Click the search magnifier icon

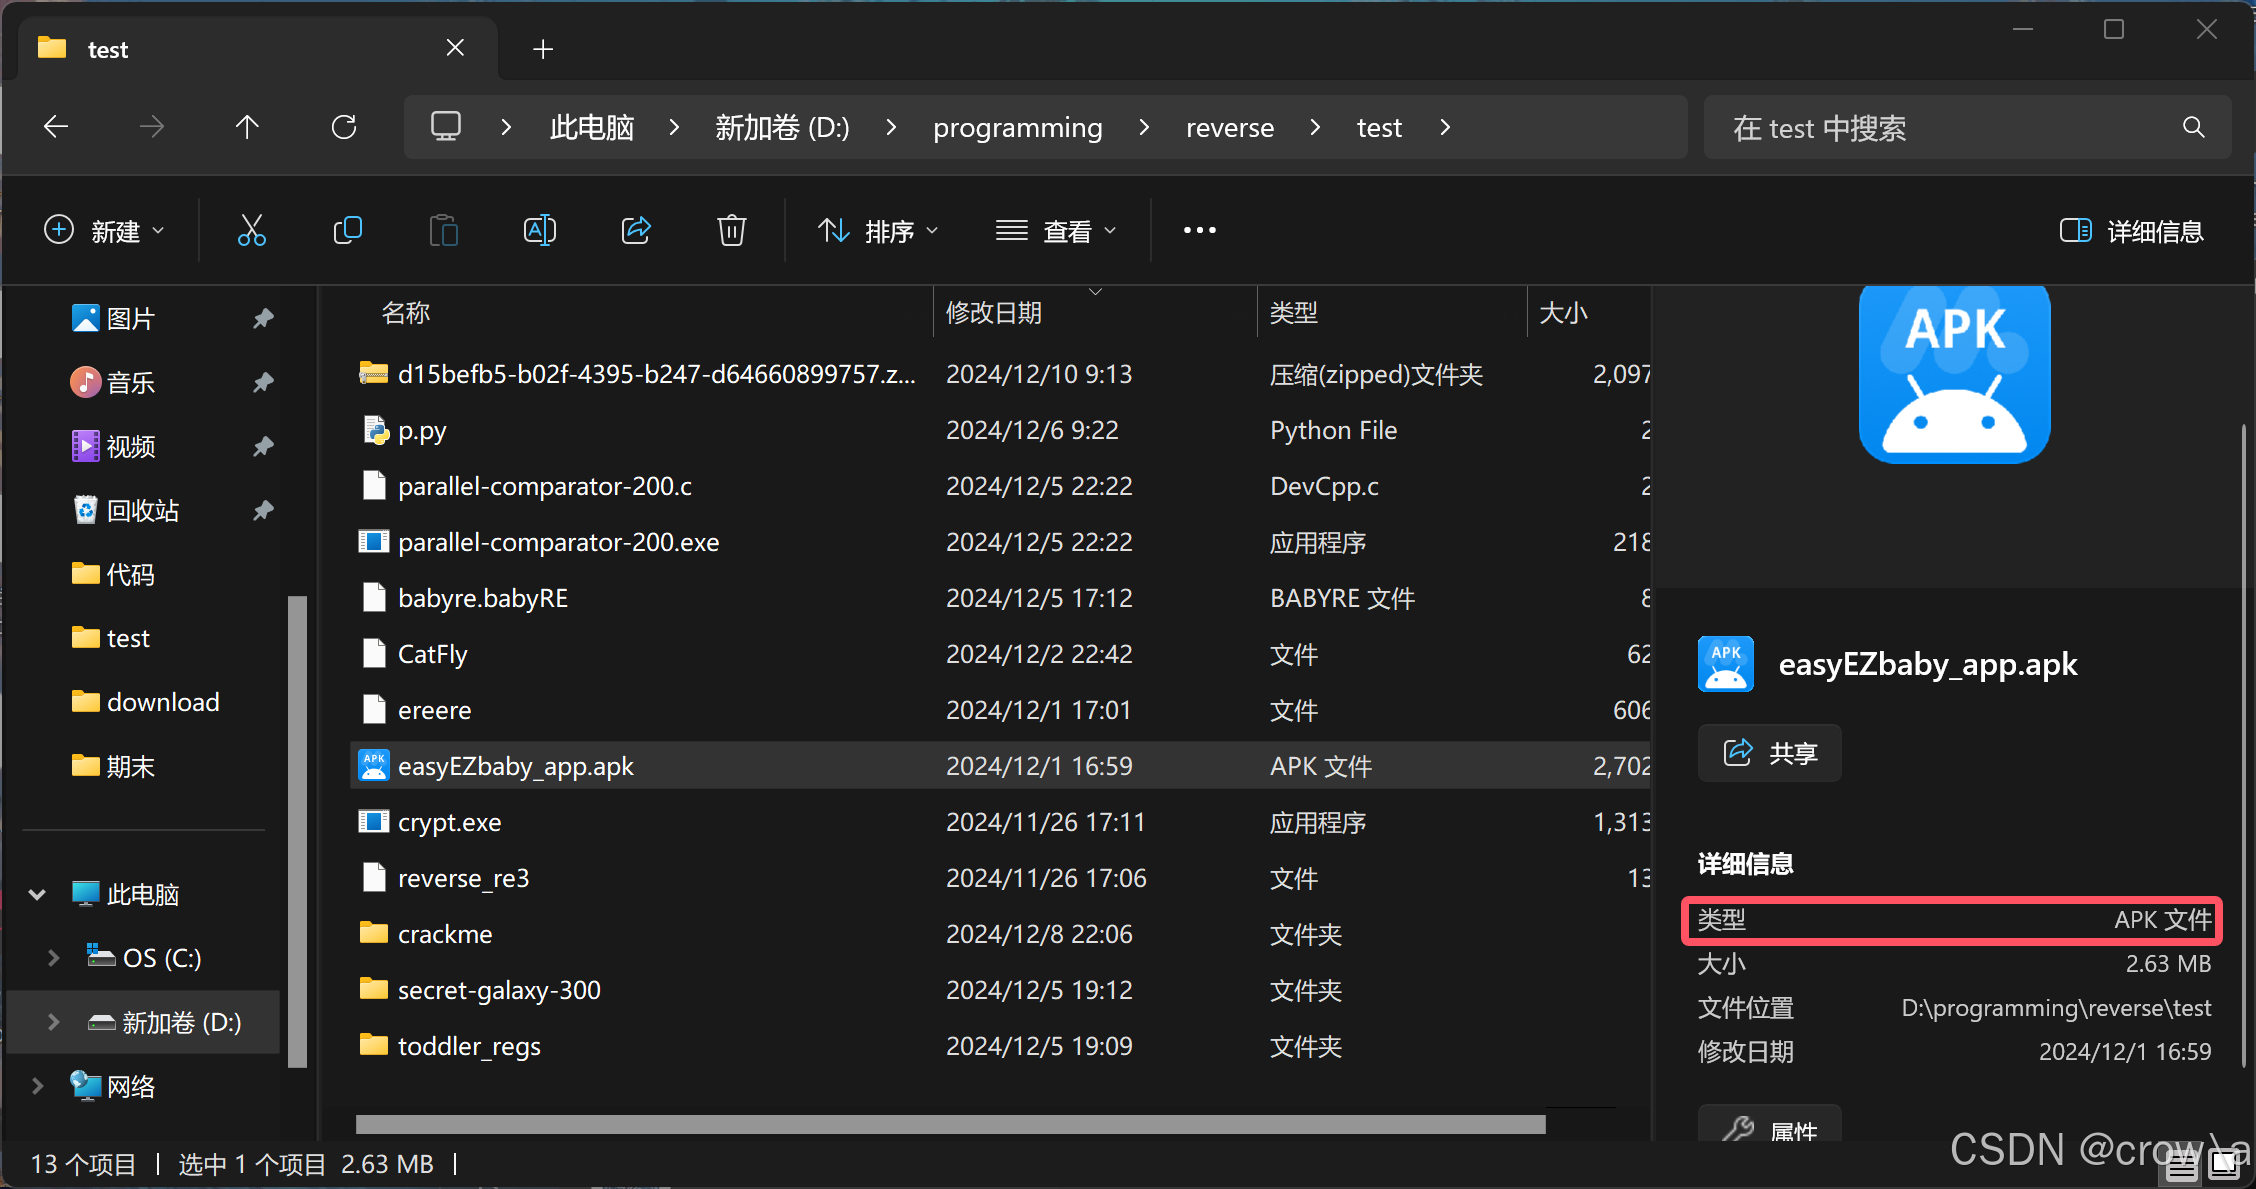point(2193,127)
